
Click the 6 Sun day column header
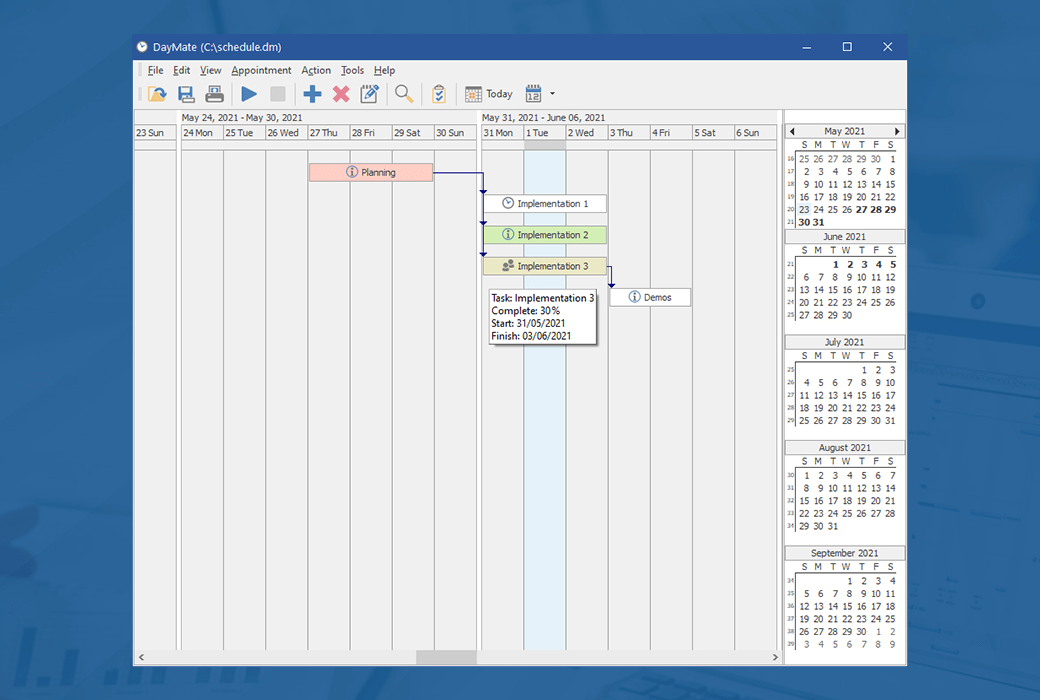(755, 133)
